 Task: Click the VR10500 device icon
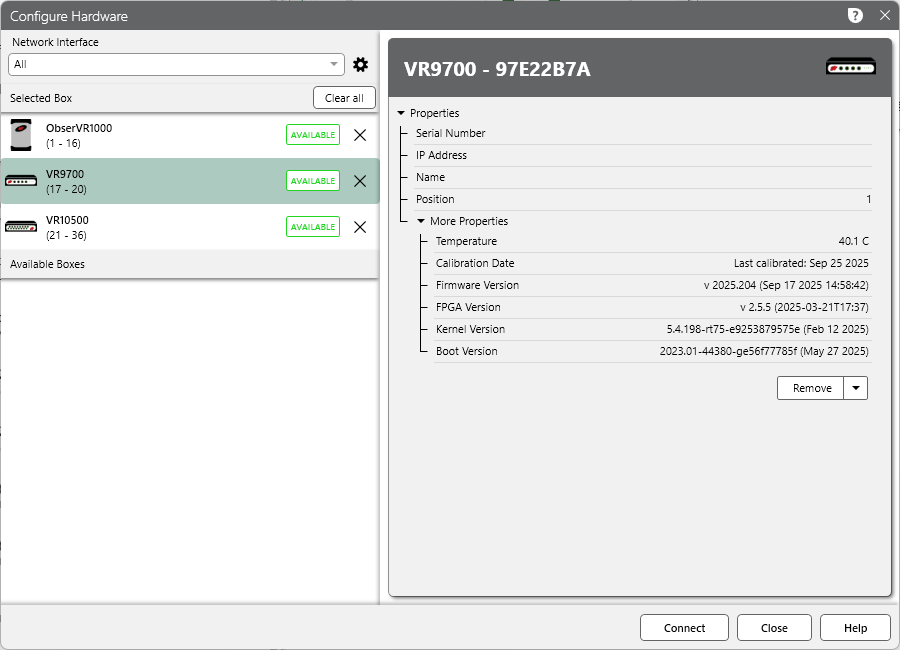21,227
